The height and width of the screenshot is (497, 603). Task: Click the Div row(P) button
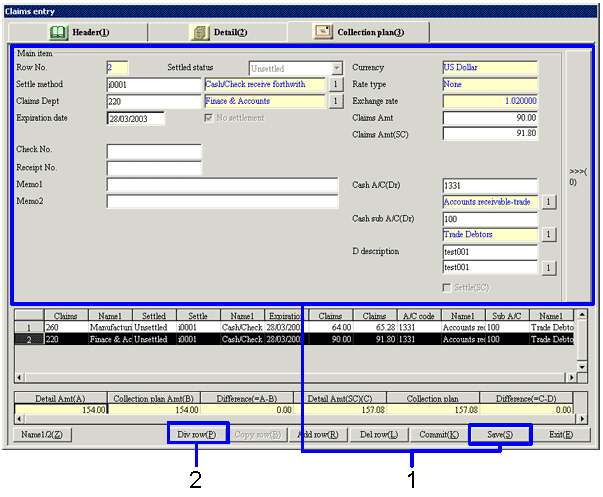[197, 435]
